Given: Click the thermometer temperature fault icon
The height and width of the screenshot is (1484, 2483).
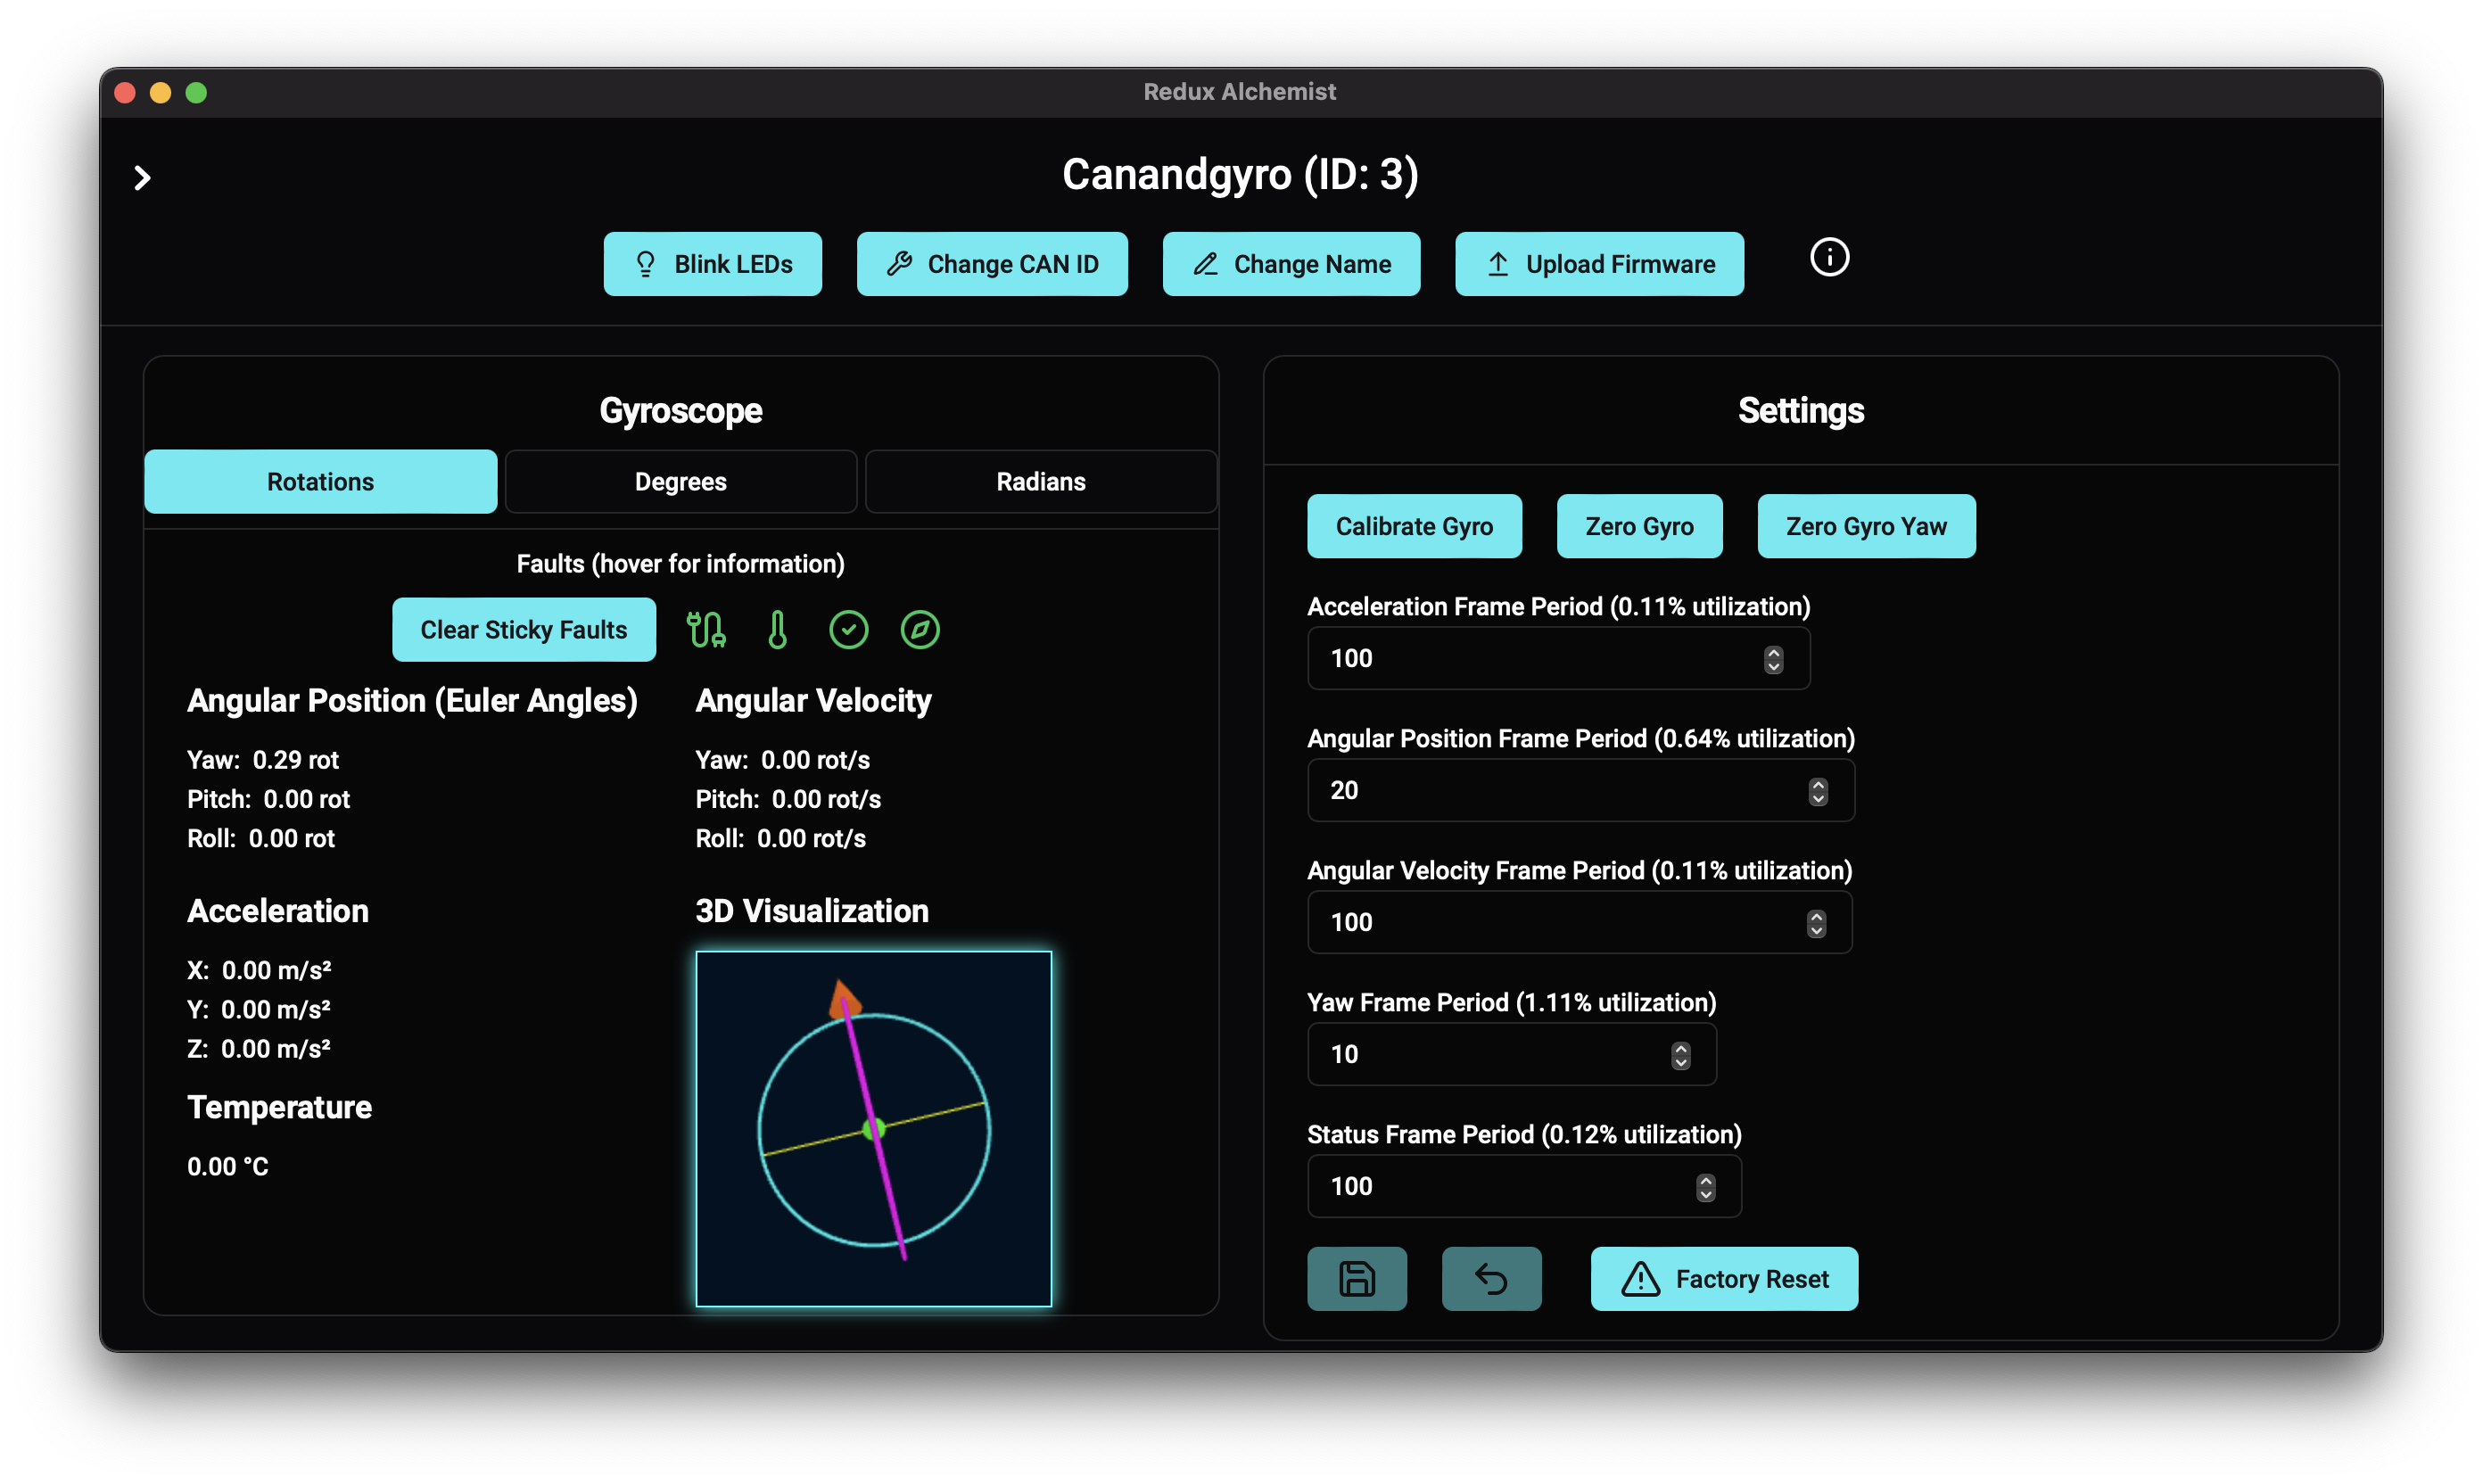Looking at the screenshot, I should (777, 630).
